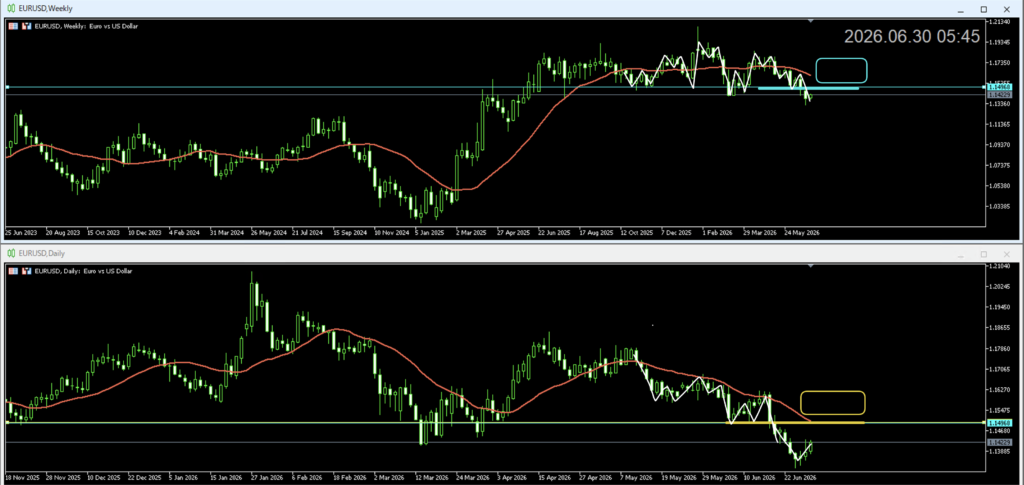Select the yellow rounded rectangle on Daily chart
Screen dimensions: 1024x485
pyautogui.click(x=833, y=403)
